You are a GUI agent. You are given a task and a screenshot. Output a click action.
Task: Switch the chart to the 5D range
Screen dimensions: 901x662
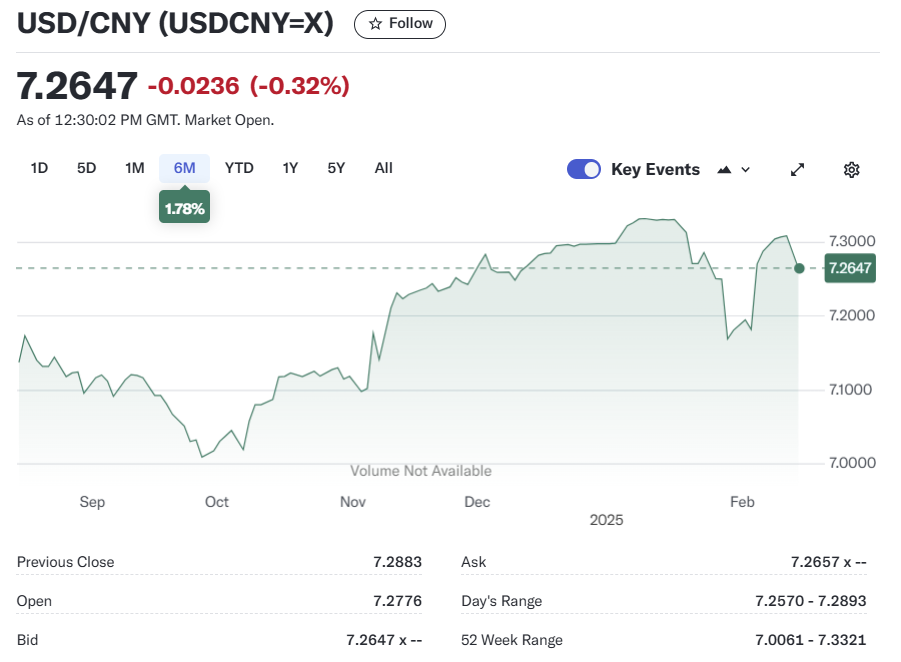pyautogui.click(x=87, y=168)
